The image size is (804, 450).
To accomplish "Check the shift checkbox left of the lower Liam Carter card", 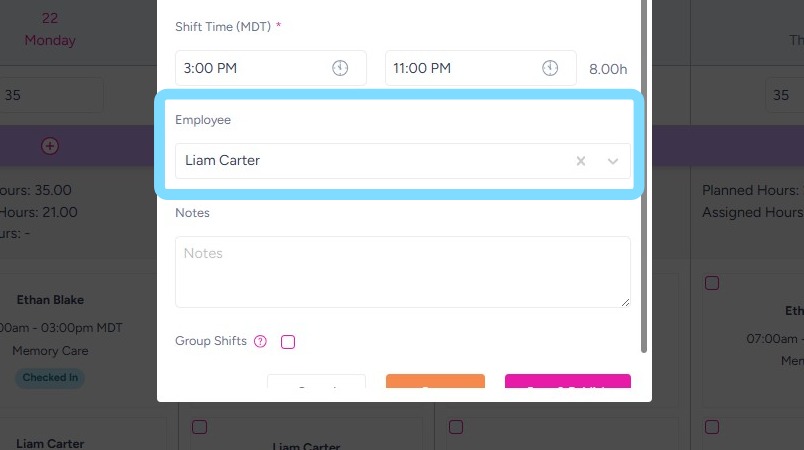I will (x=199, y=427).
